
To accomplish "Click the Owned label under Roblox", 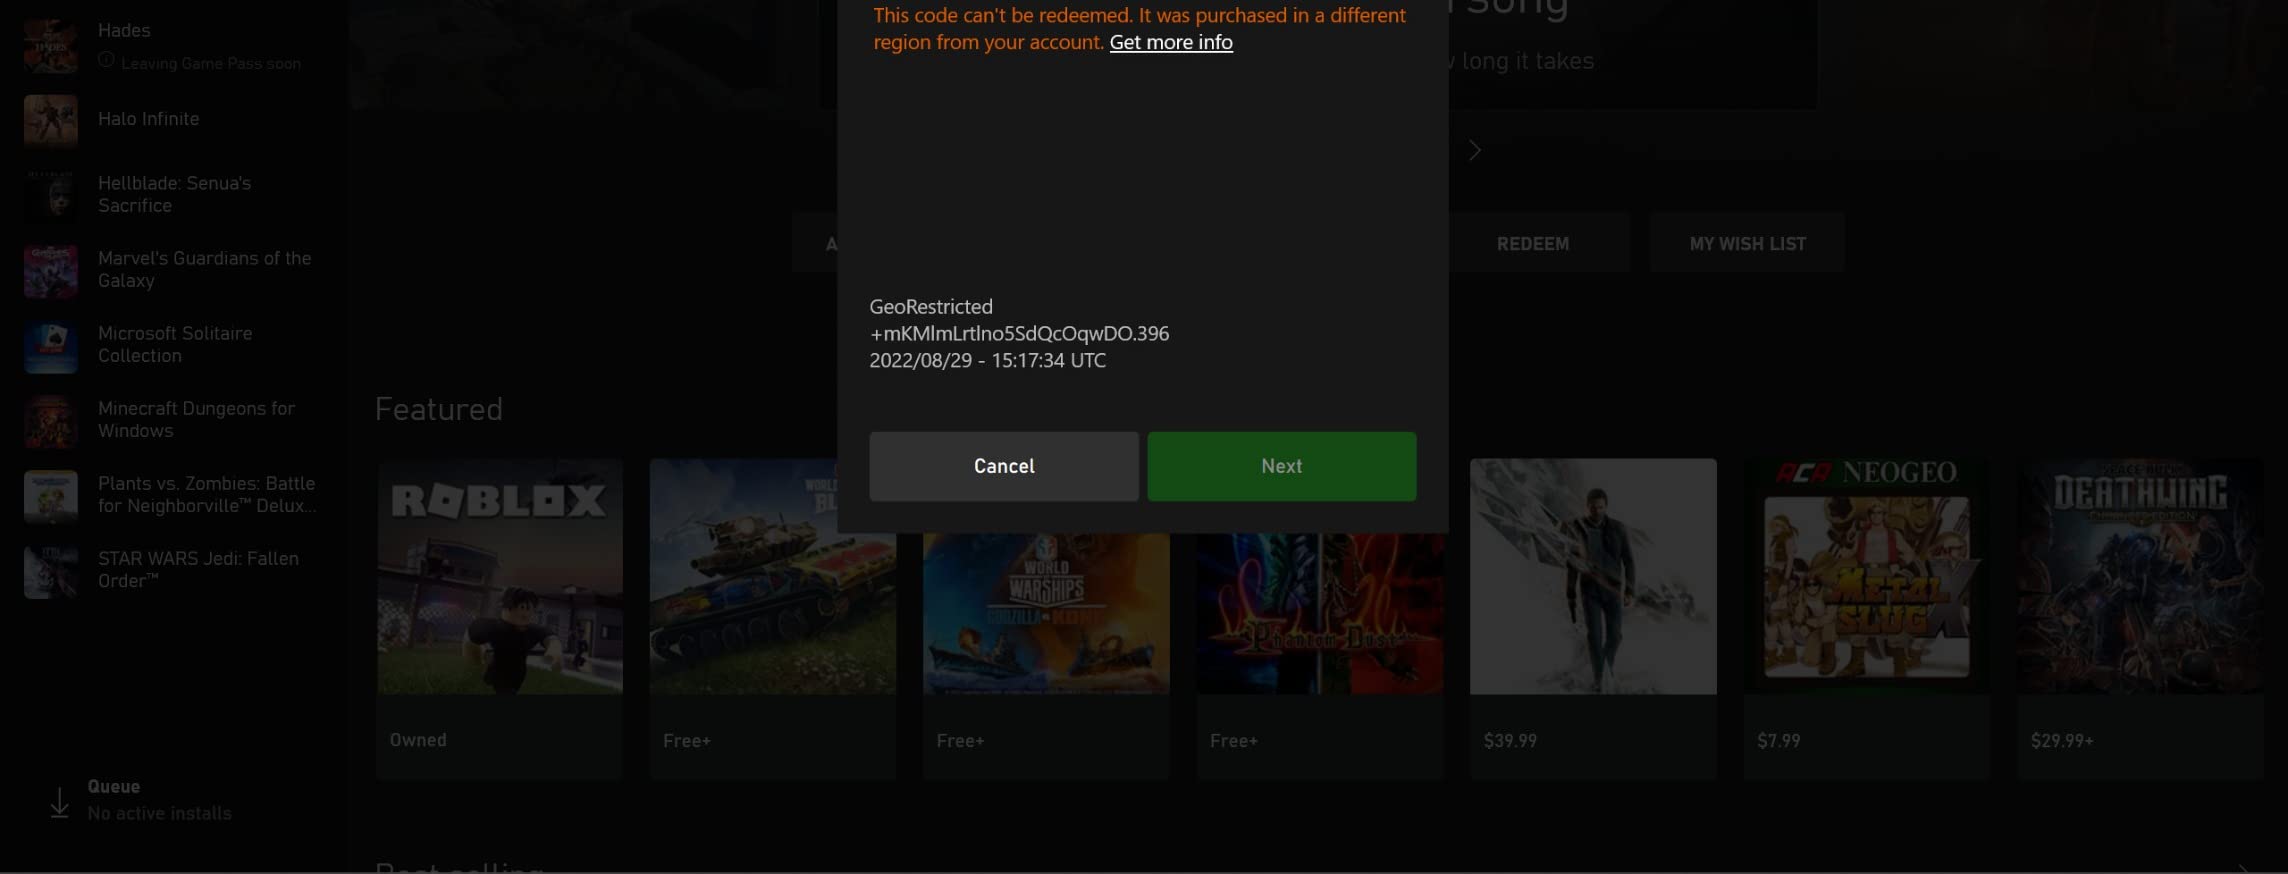I will point(418,740).
